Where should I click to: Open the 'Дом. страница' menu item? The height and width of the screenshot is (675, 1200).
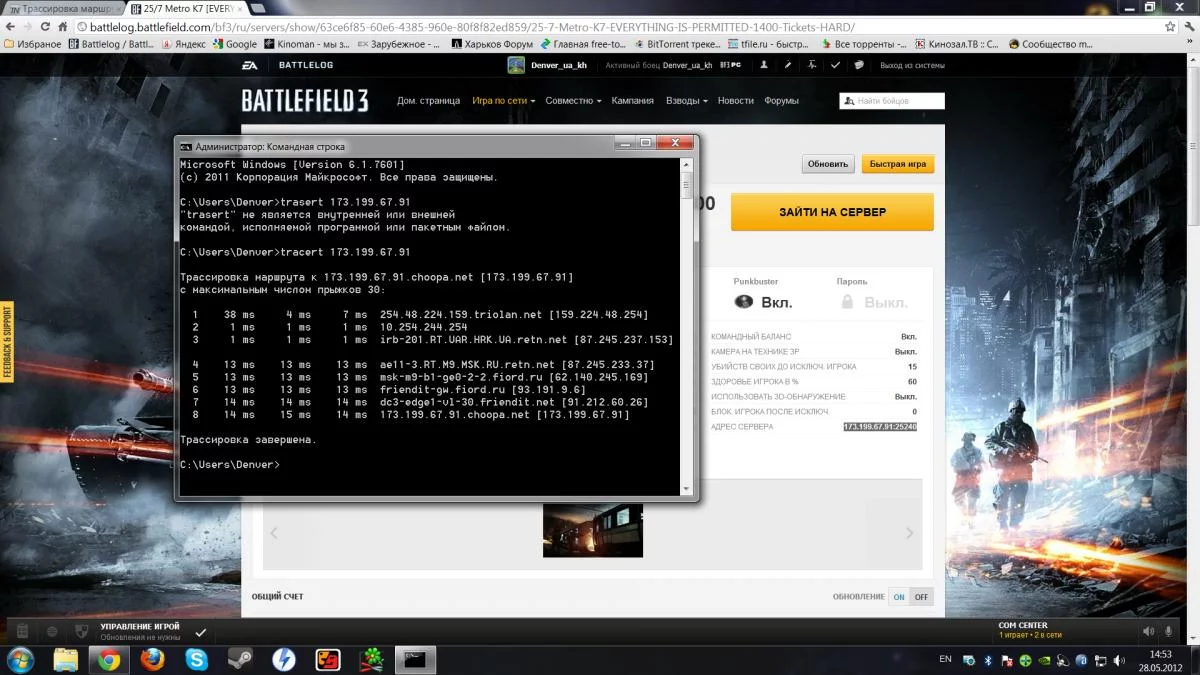pos(428,101)
